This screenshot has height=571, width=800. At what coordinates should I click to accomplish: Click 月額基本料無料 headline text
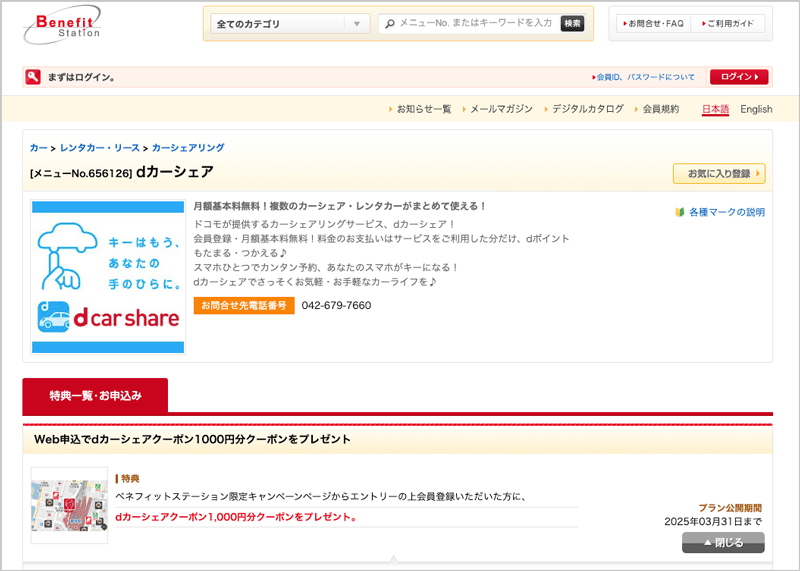point(340,206)
